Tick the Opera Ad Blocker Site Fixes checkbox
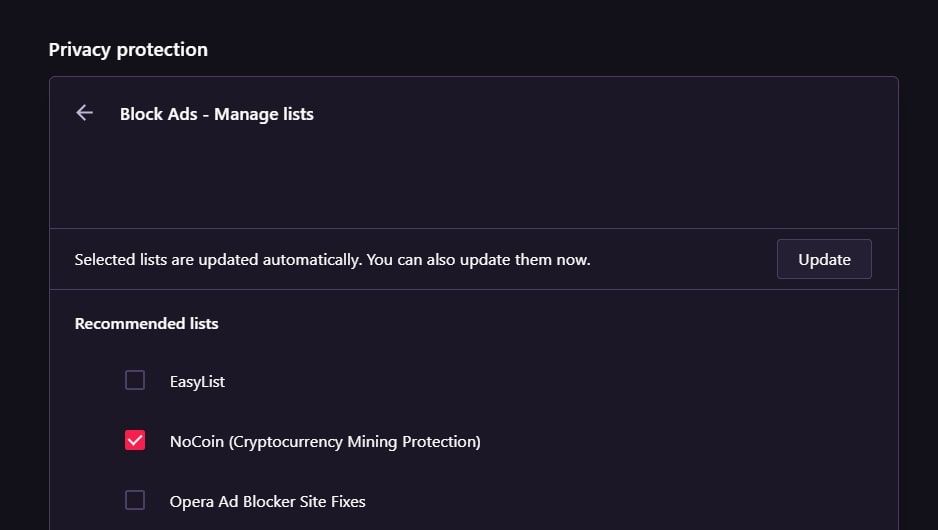The width and height of the screenshot is (938, 530). tap(135, 500)
